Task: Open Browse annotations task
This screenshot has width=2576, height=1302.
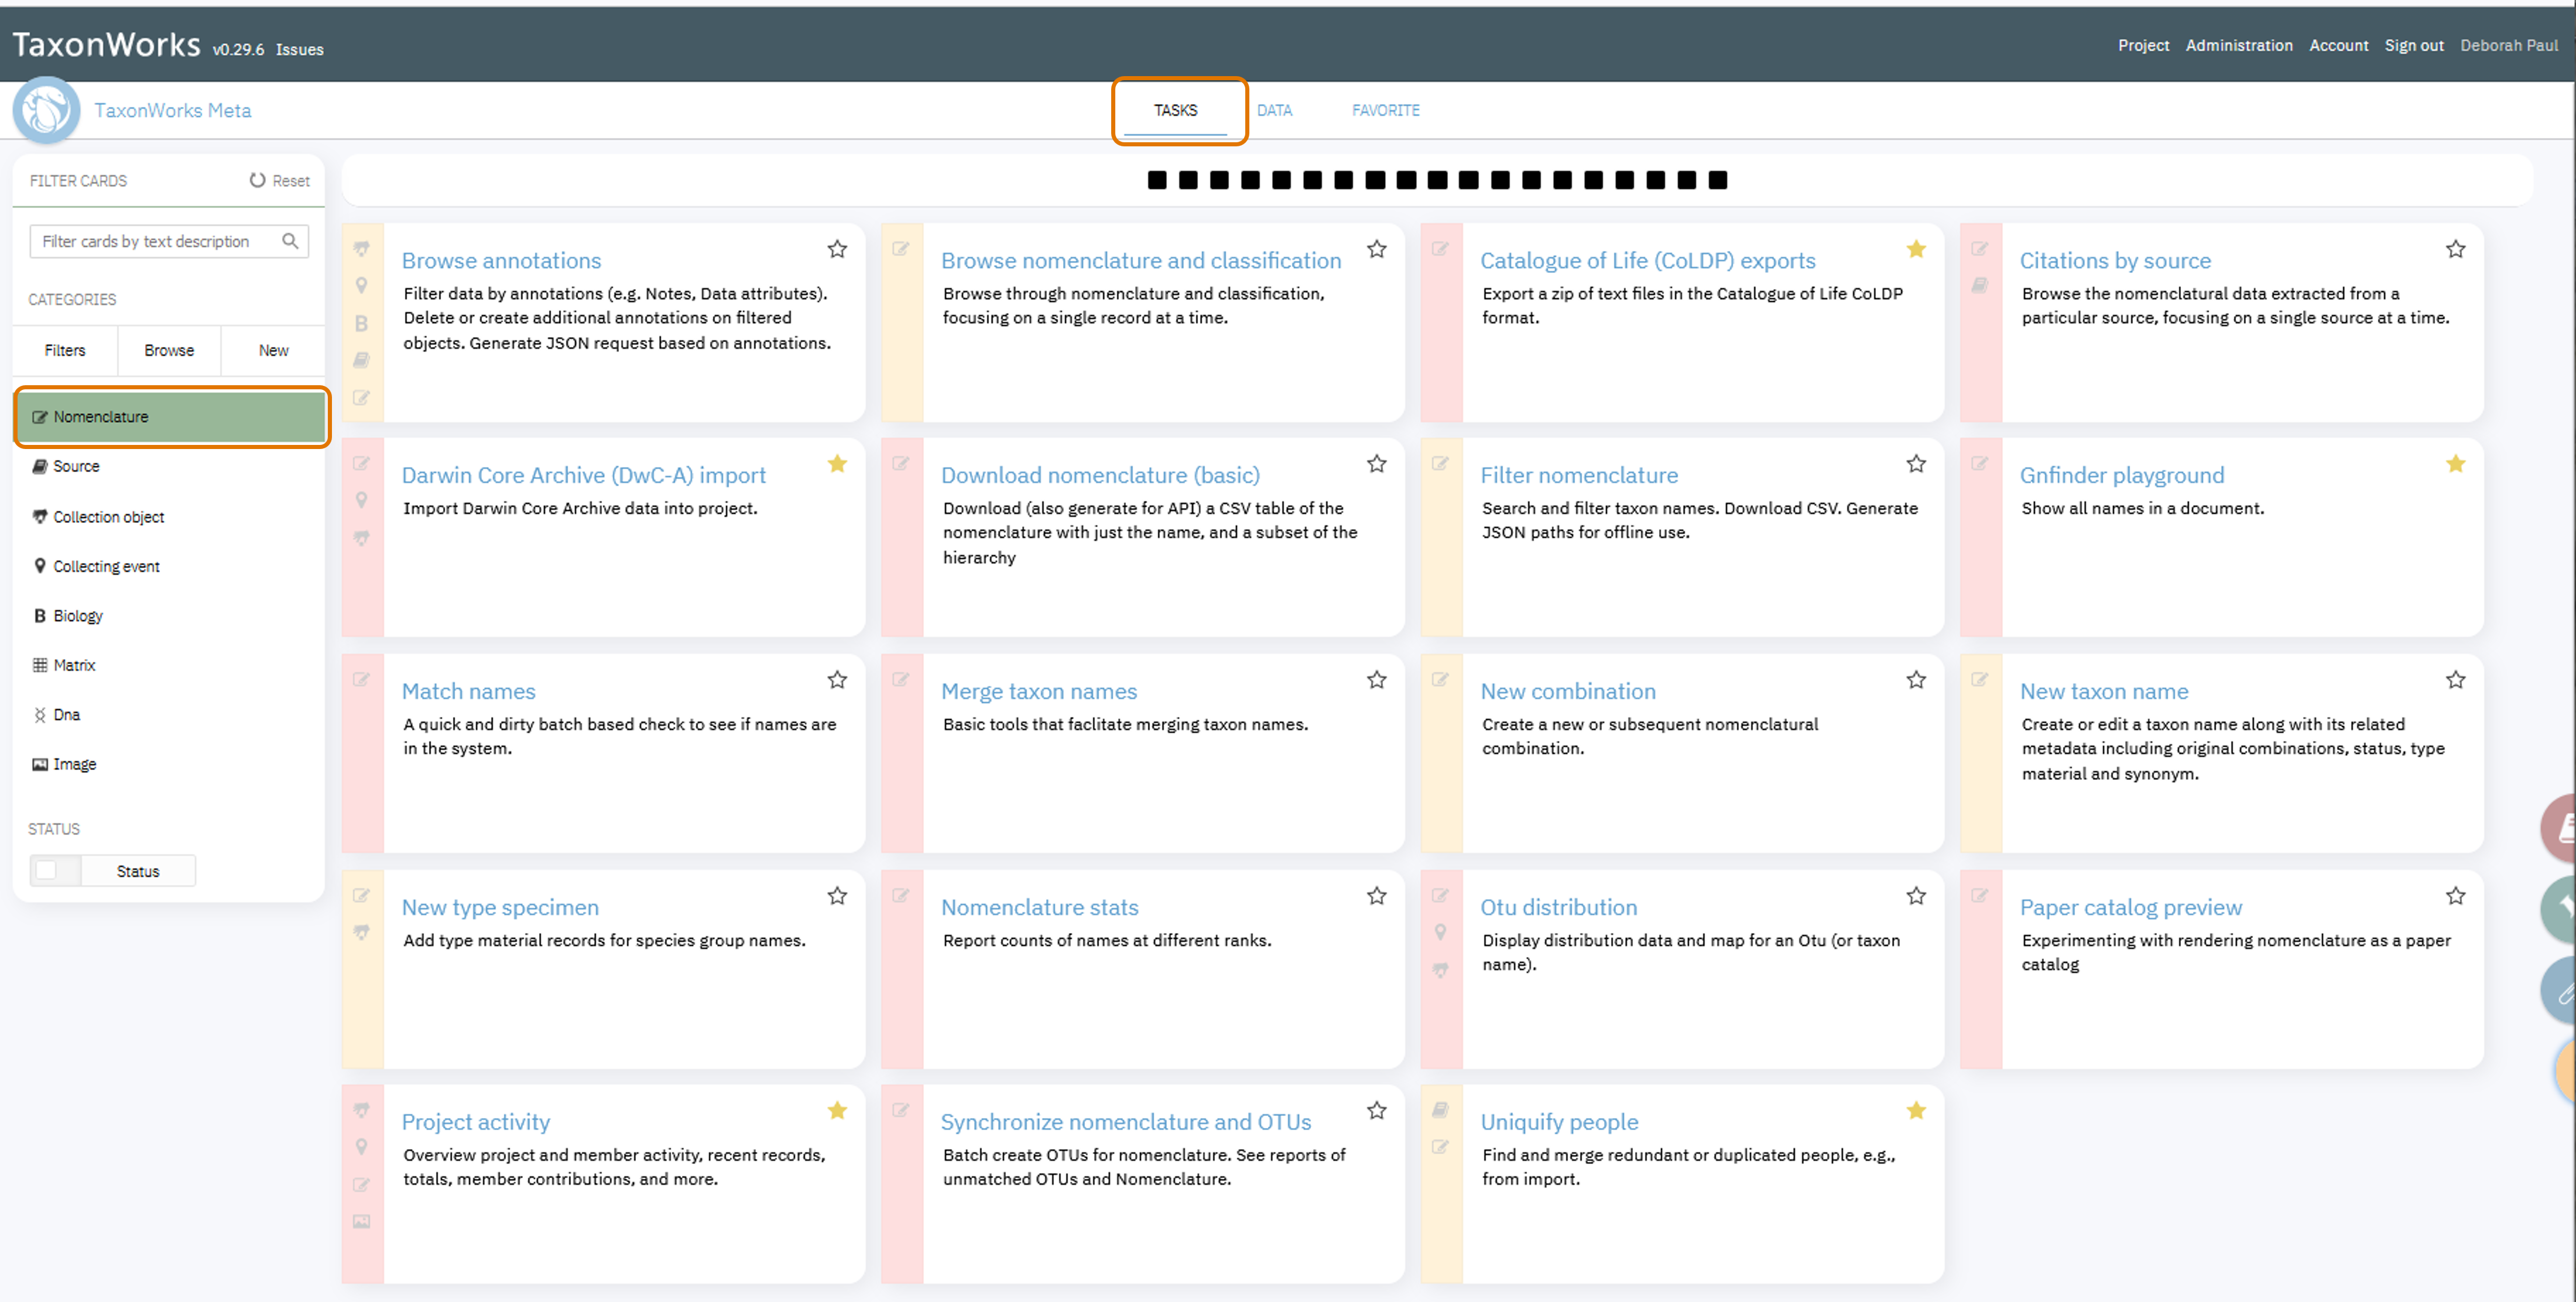Action: 501,260
